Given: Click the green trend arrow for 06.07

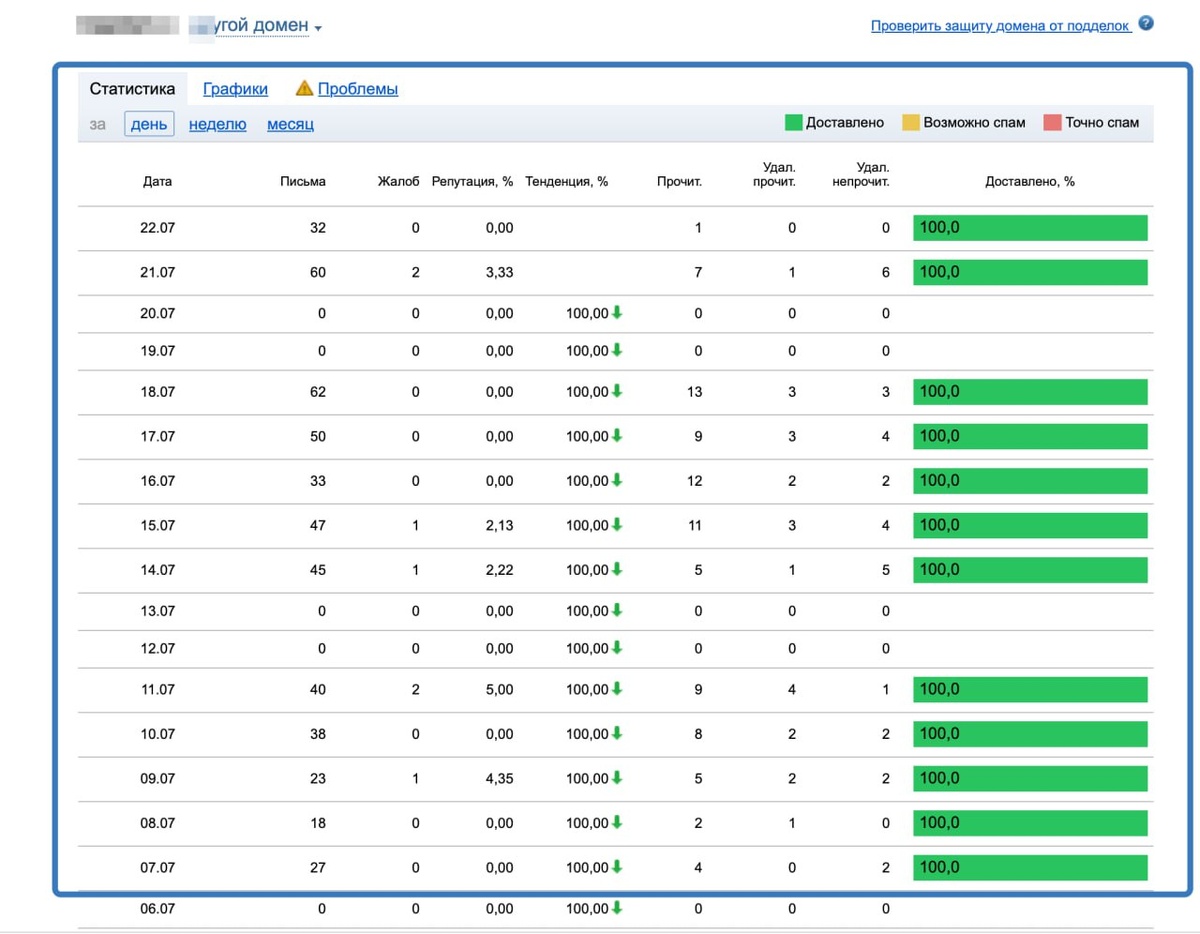Looking at the screenshot, I should 617,908.
